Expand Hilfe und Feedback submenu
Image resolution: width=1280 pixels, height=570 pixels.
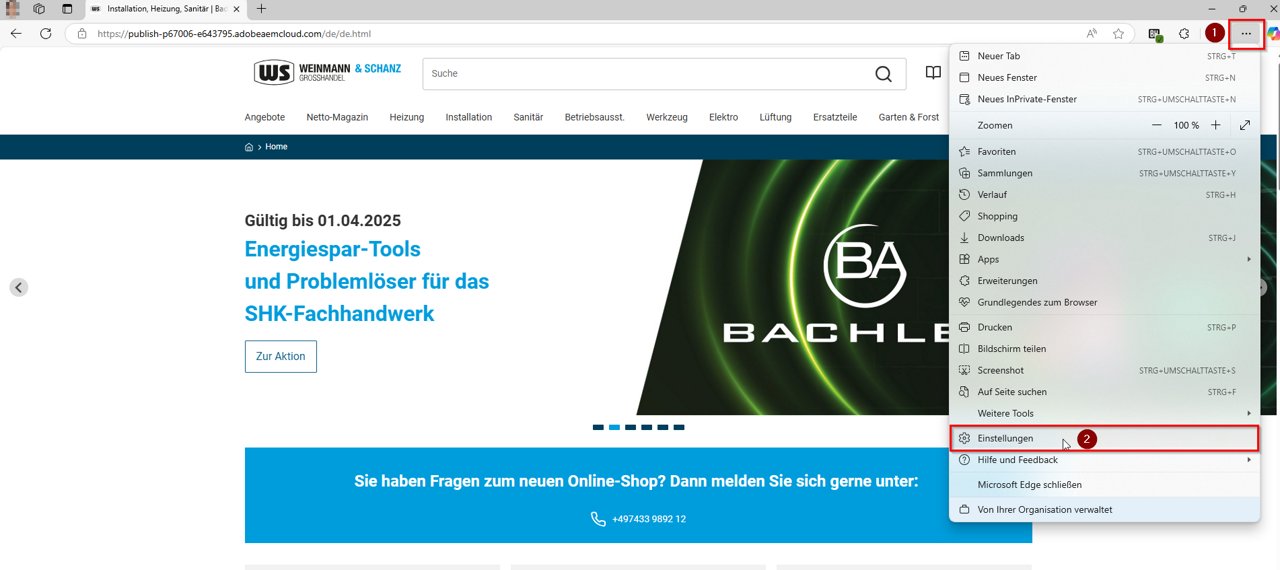[1249, 460]
